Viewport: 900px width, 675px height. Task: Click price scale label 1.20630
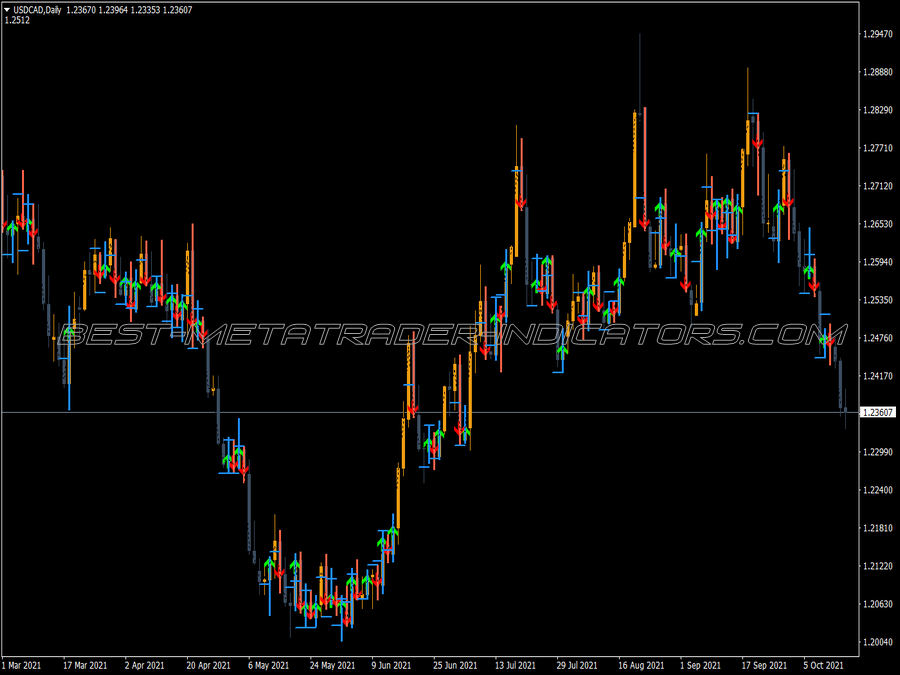point(878,604)
